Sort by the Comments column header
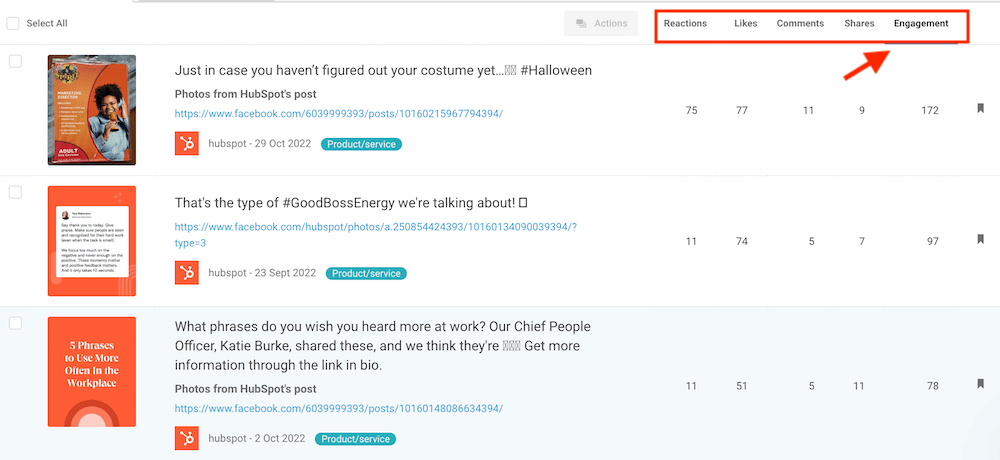 click(800, 24)
